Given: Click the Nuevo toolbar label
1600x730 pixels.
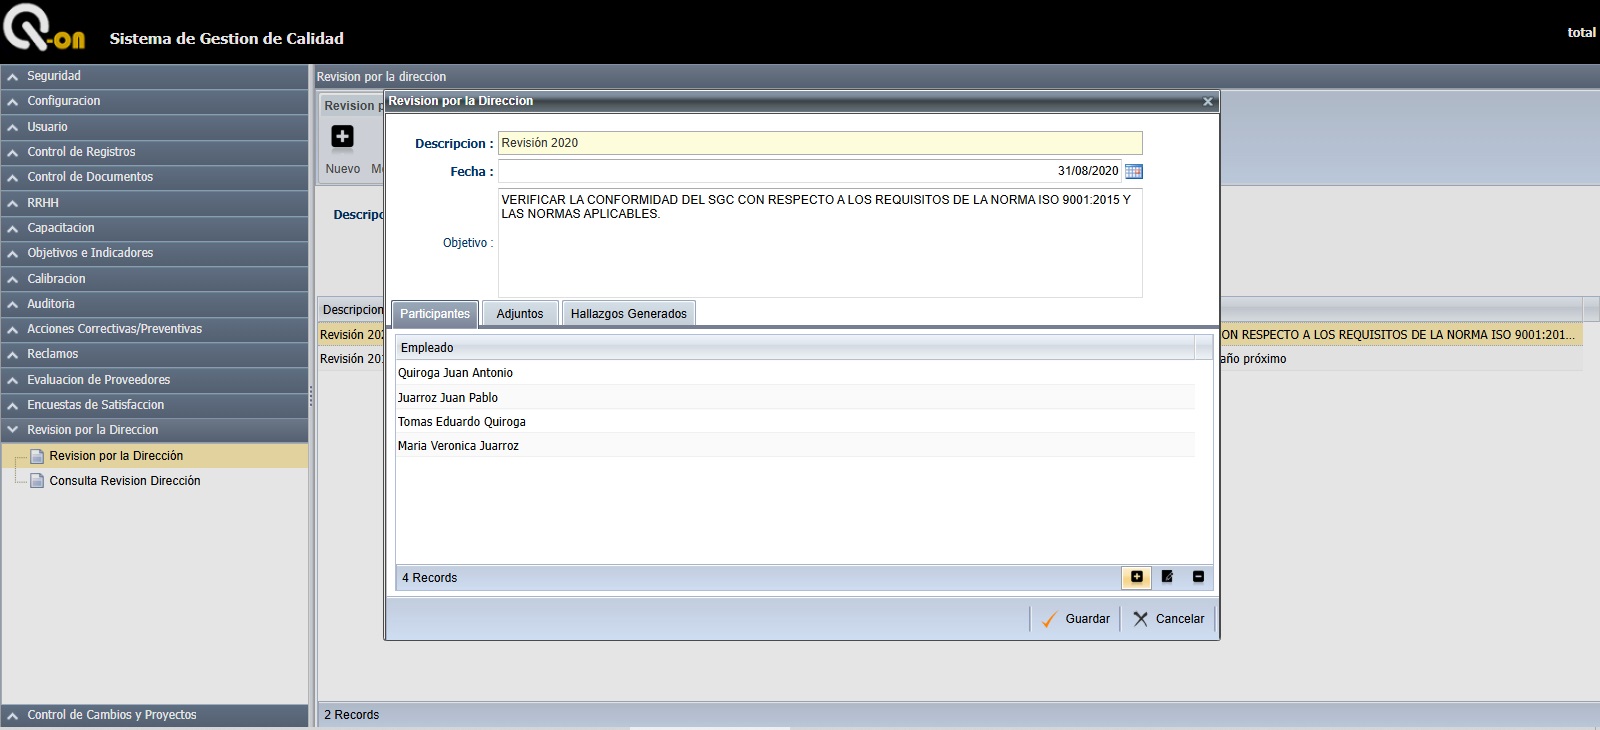Looking at the screenshot, I should click(x=343, y=169).
